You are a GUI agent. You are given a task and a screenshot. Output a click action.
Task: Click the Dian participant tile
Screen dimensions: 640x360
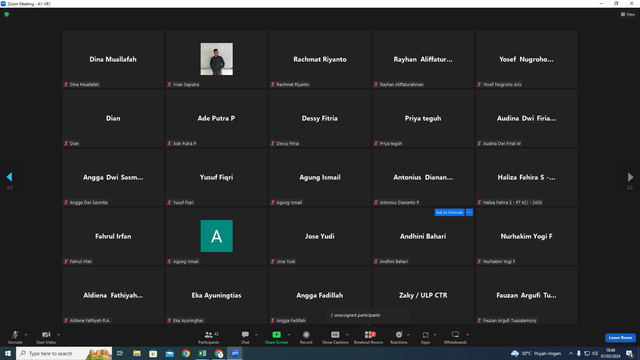(x=113, y=118)
